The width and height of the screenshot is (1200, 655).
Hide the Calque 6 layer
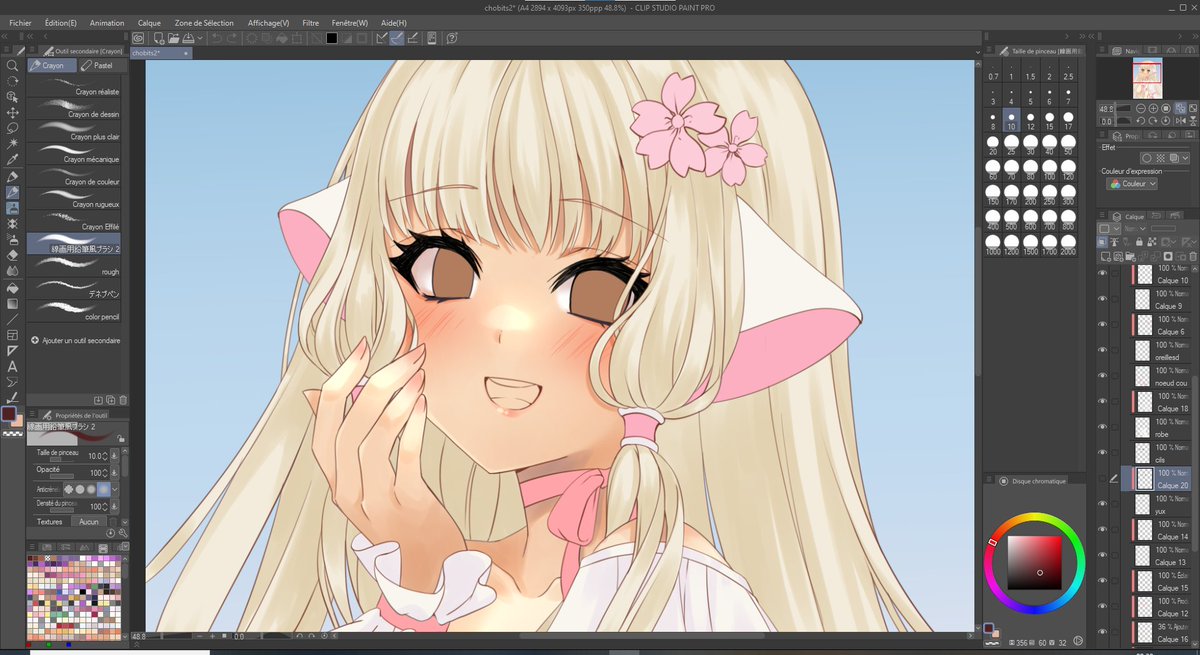point(1104,324)
